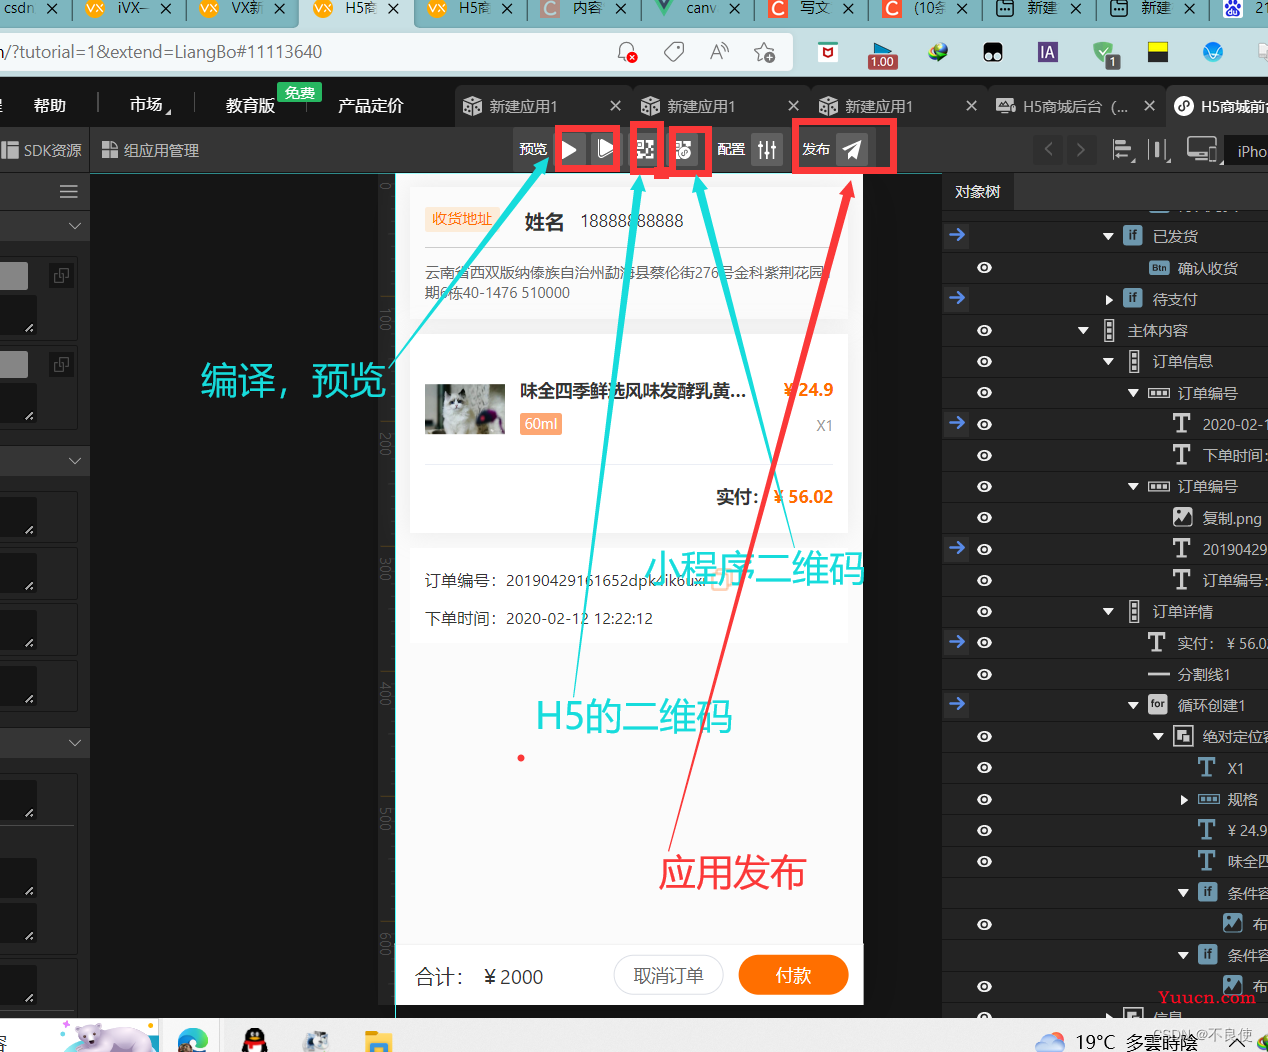Hide the 分割线1 layer

pos(984,674)
